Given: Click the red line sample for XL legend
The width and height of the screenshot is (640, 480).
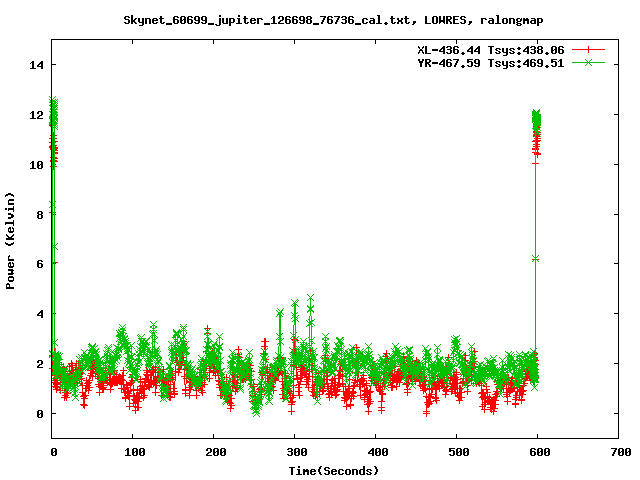Looking at the screenshot, I should 588,50.
